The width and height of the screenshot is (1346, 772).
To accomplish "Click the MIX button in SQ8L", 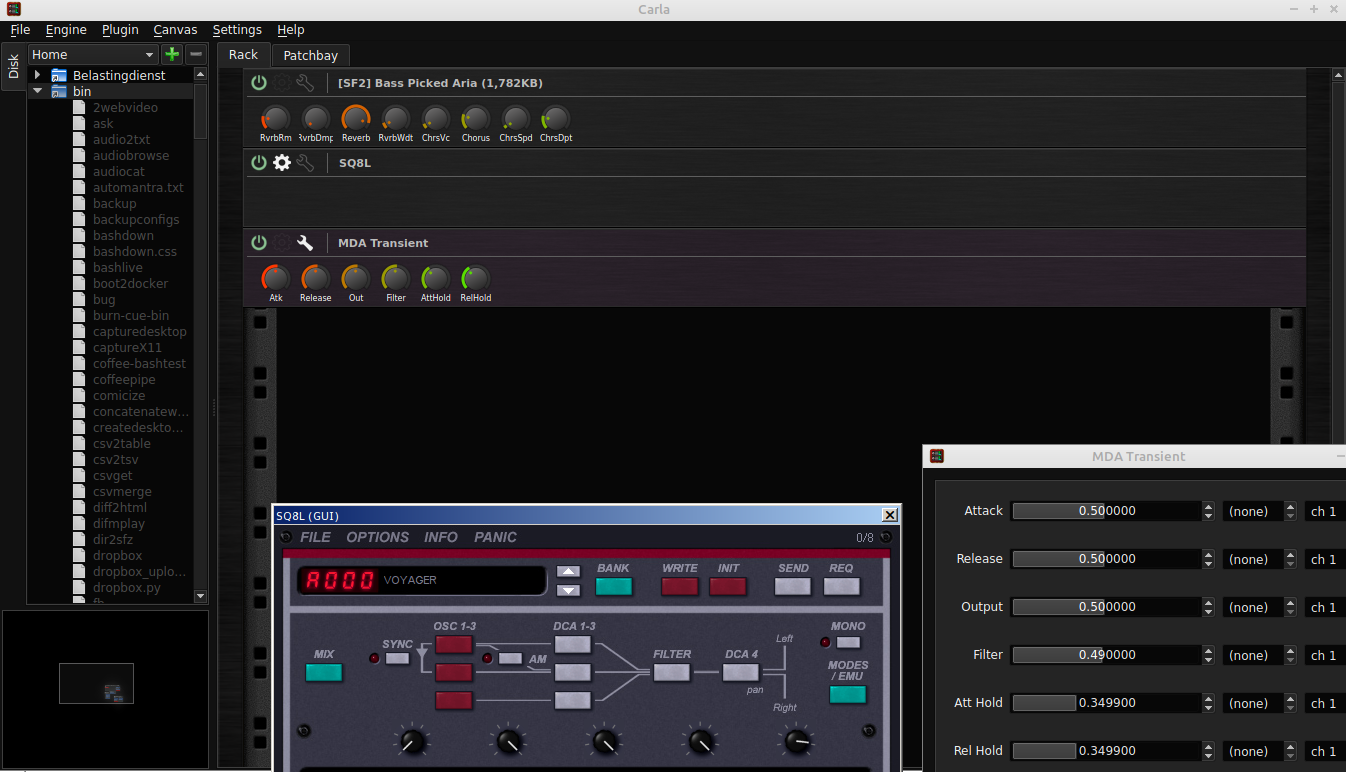I will pyautogui.click(x=324, y=672).
